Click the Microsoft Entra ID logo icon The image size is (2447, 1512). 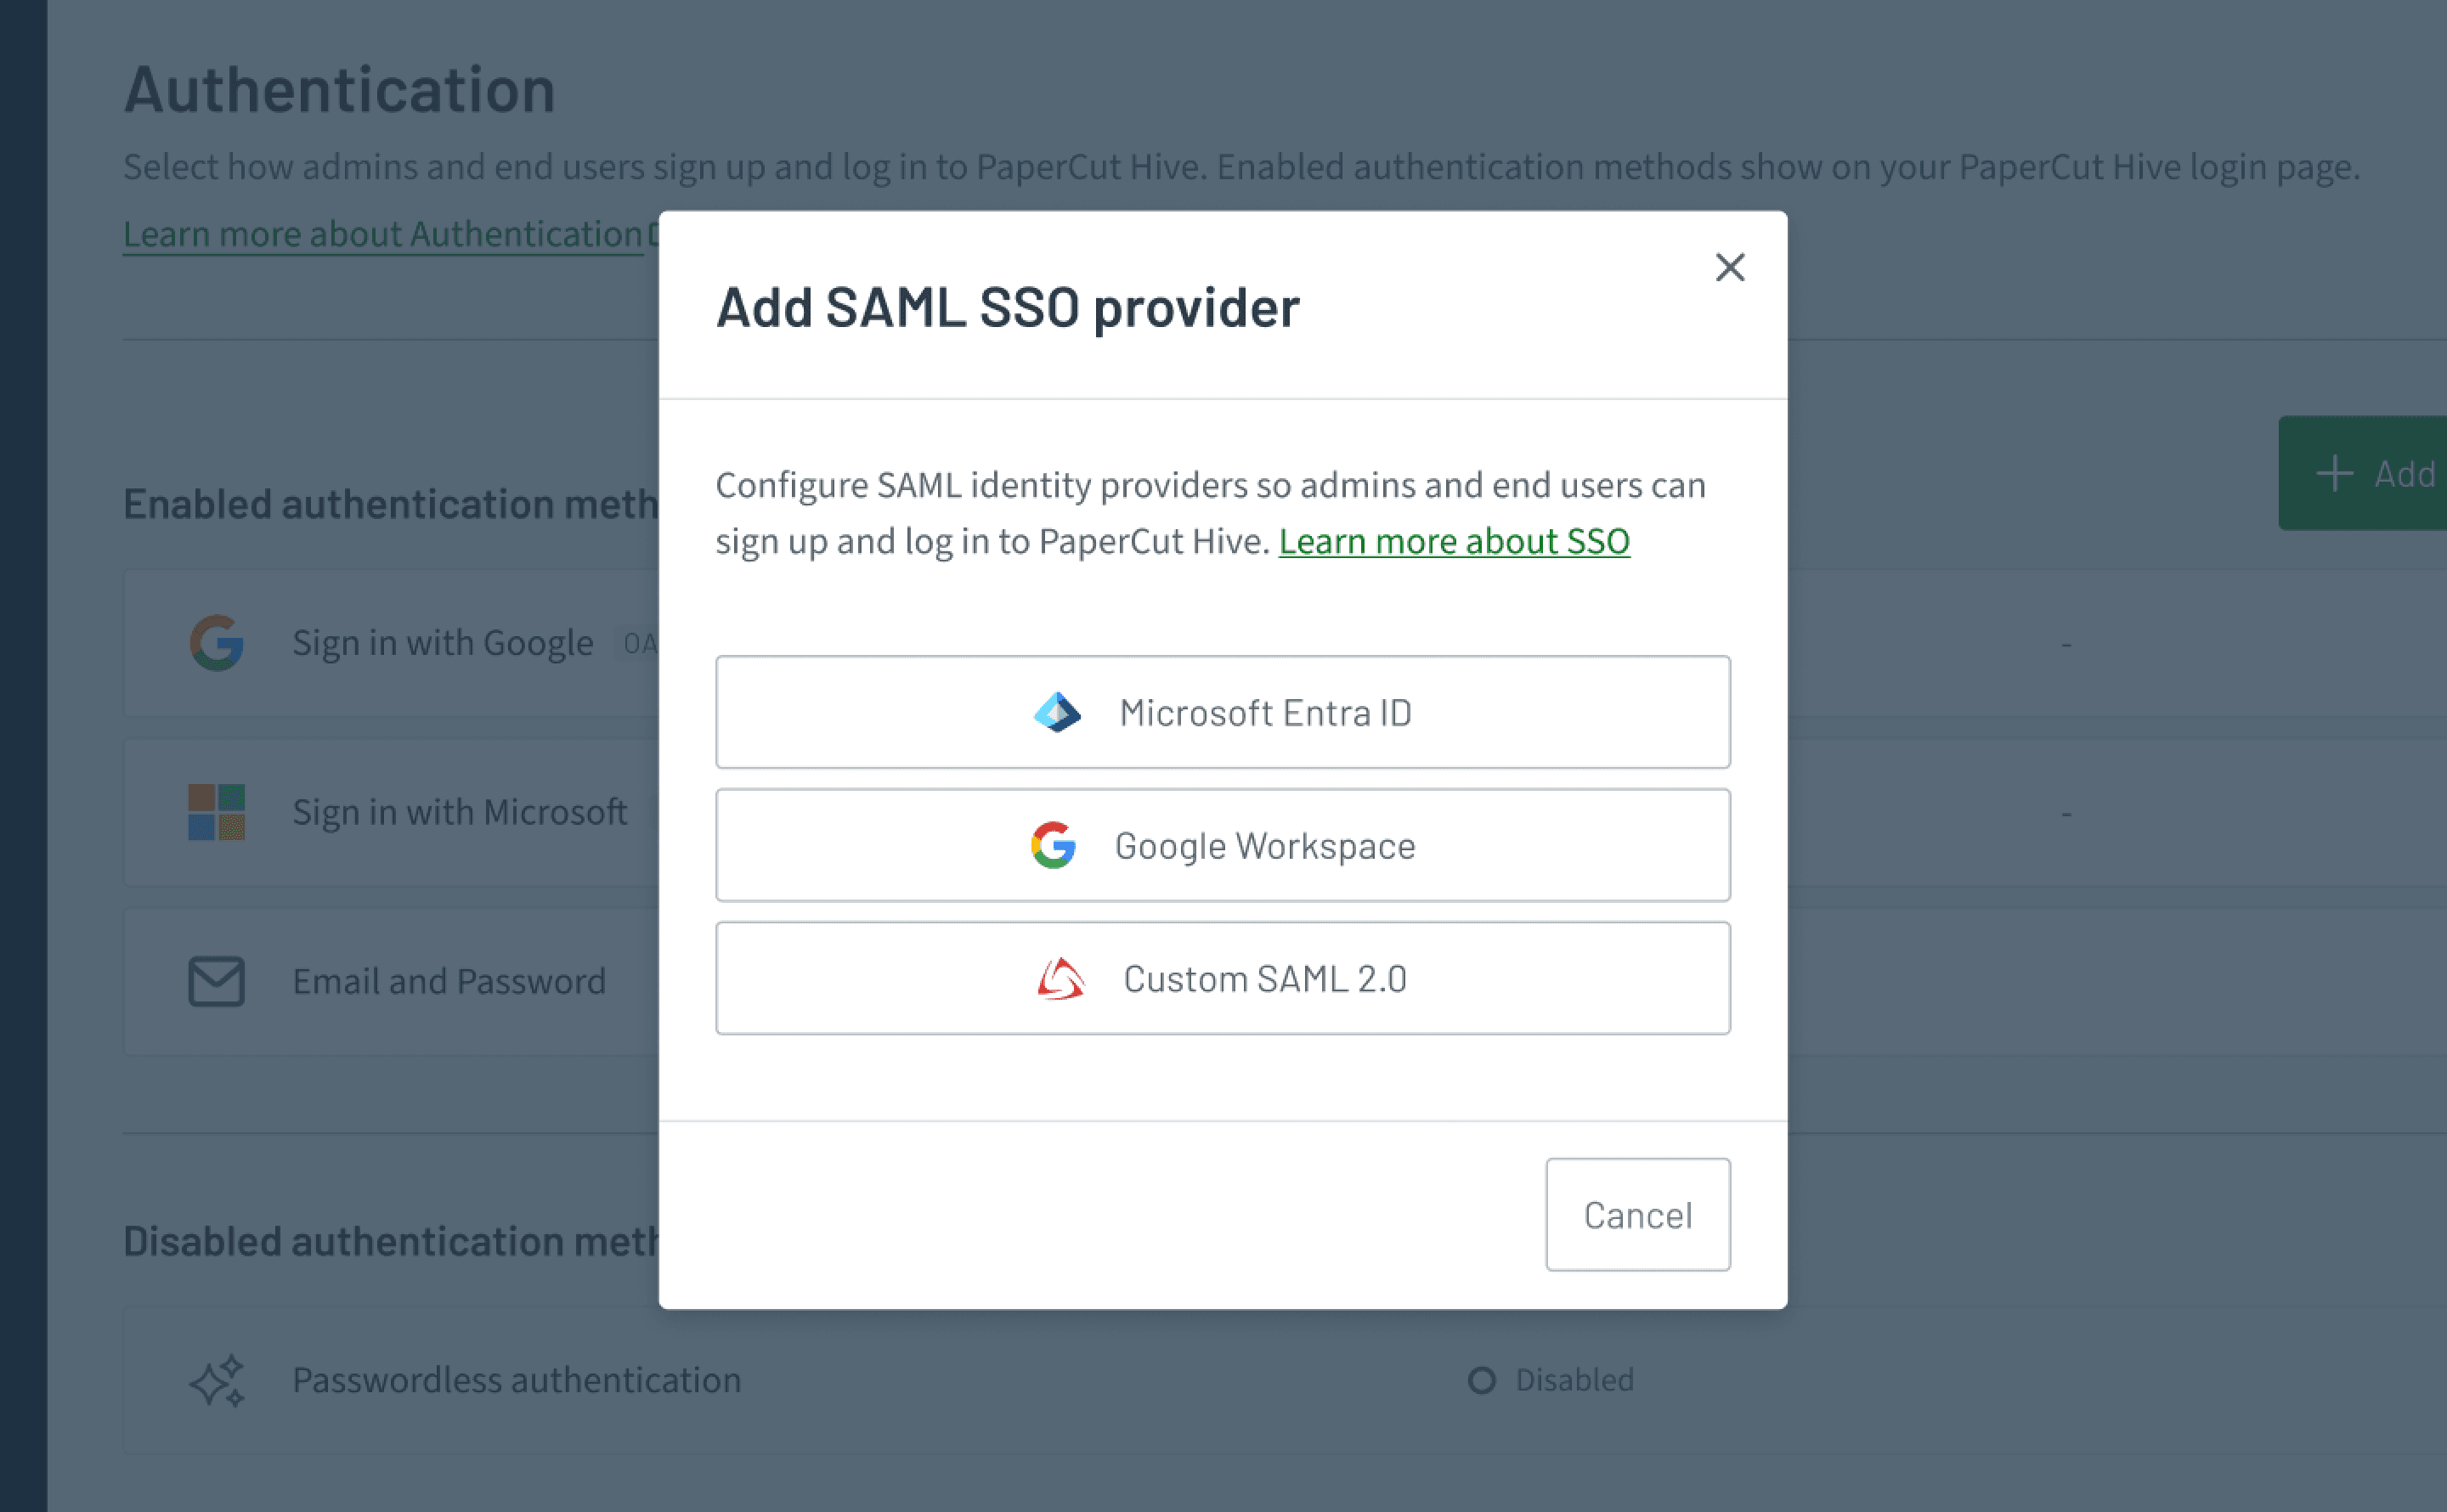(x=1057, y=713)
